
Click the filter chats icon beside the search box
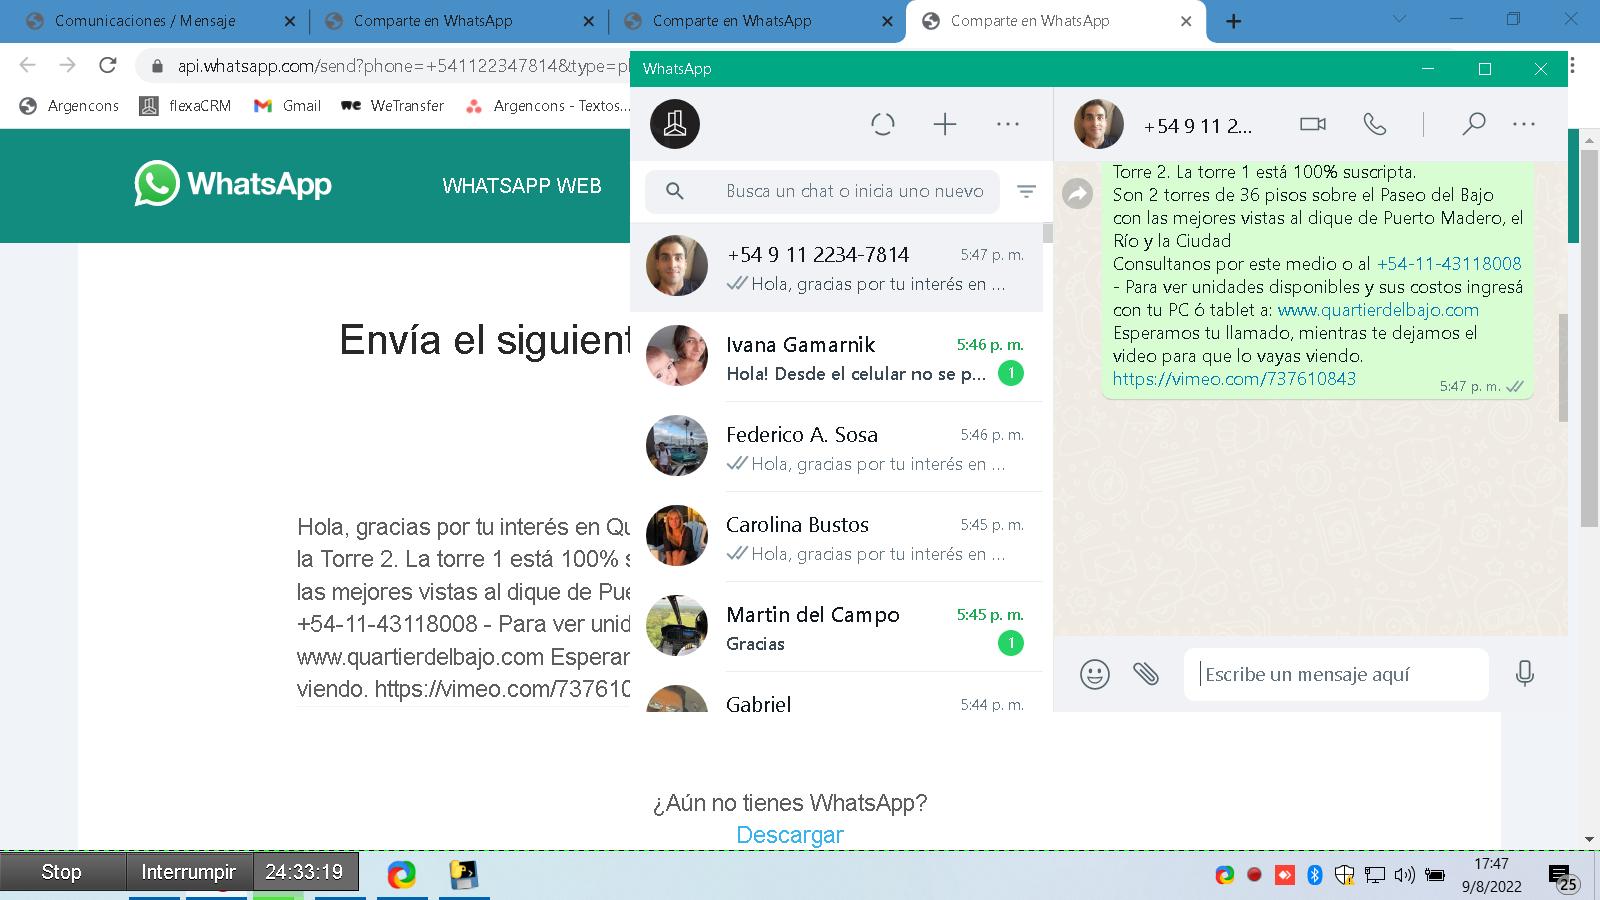(x=1026, y=191)
